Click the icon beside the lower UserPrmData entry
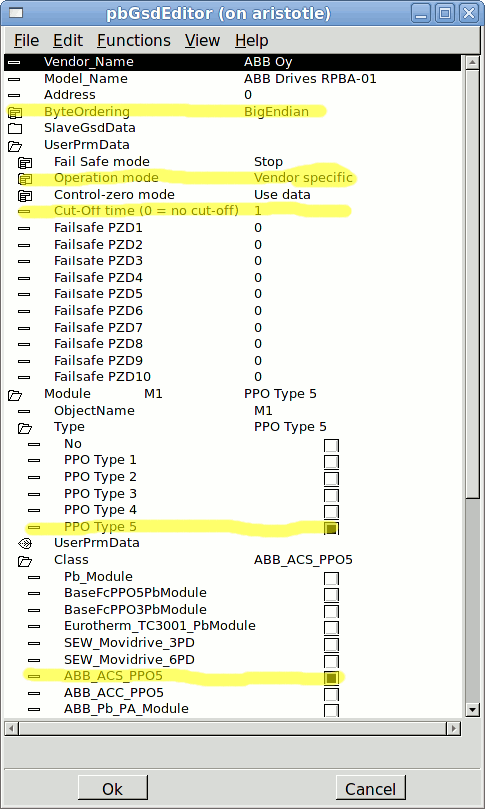Viewport: 485px width, 809px height. click(25, 543)
